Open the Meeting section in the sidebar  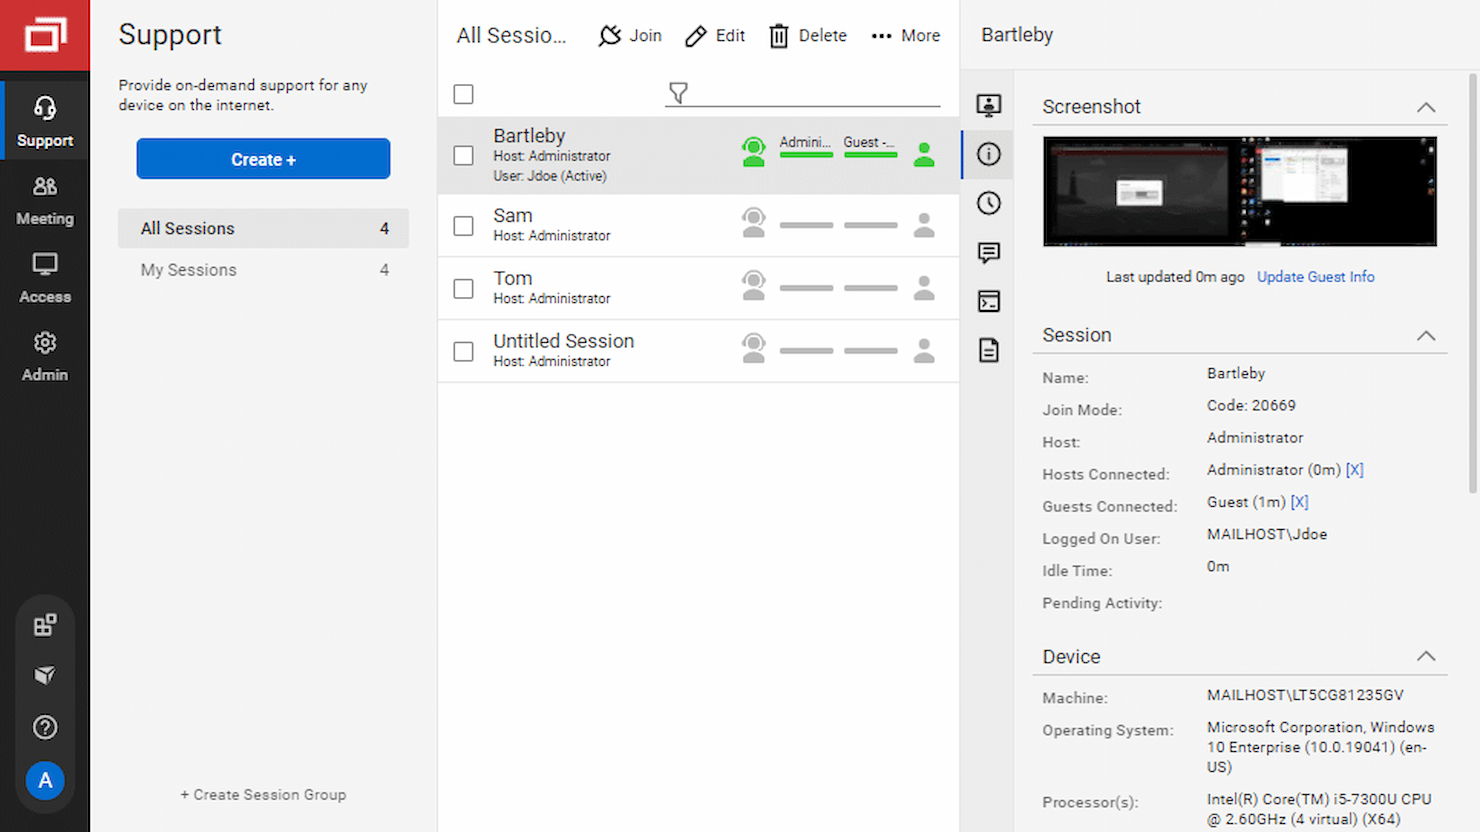(x=44, y=200)
